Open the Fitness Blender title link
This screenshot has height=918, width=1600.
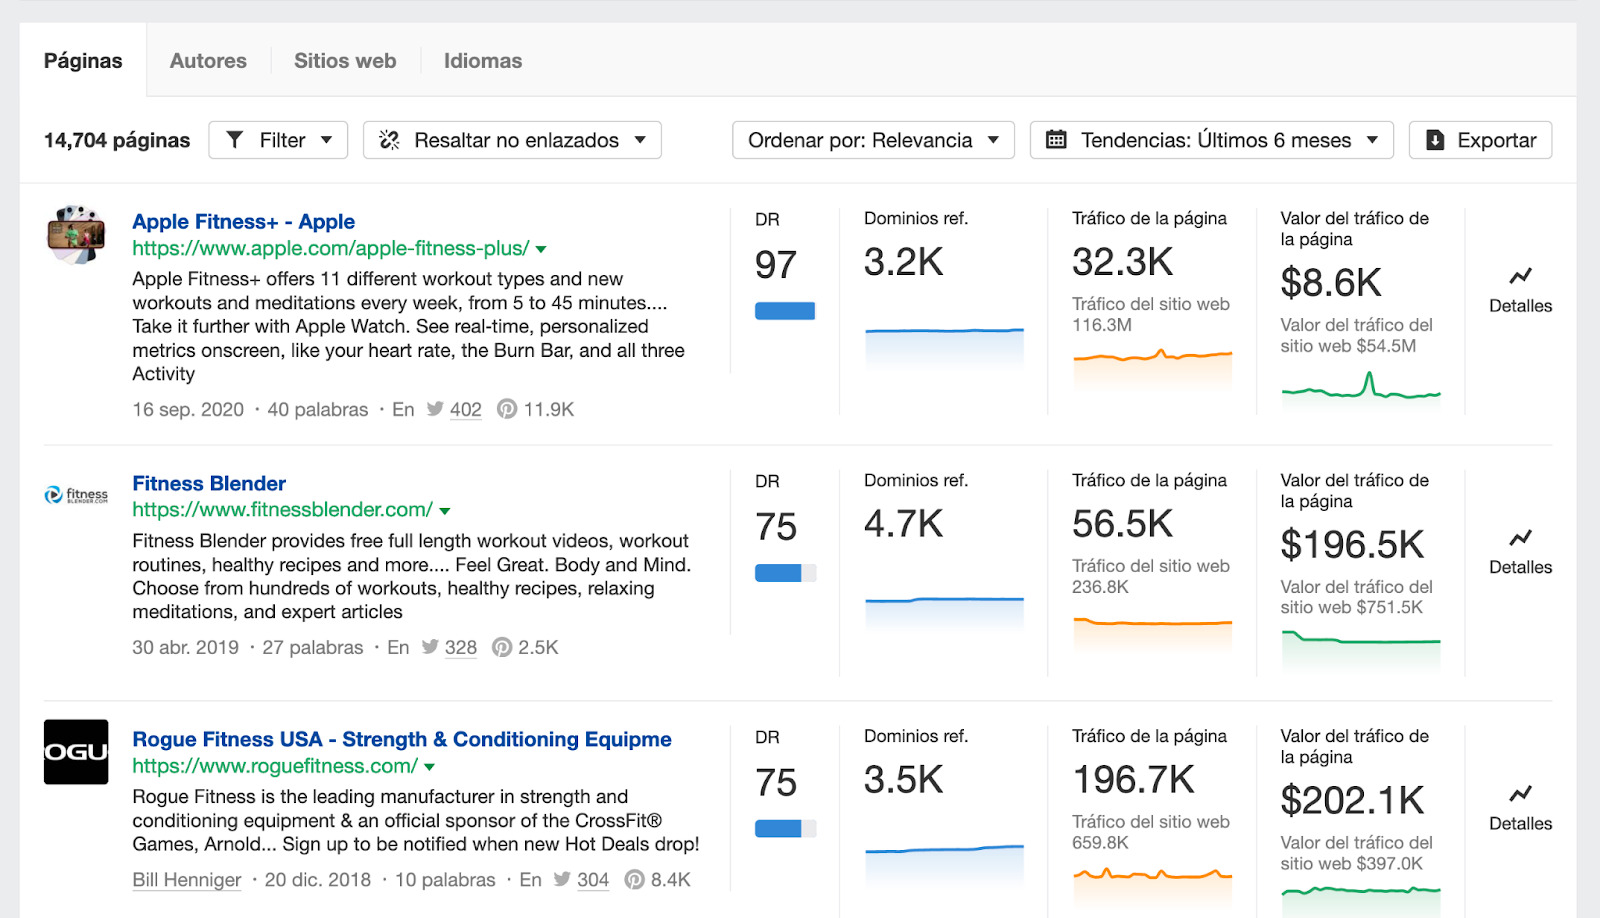pyautogui.click(x=209, y=484)
